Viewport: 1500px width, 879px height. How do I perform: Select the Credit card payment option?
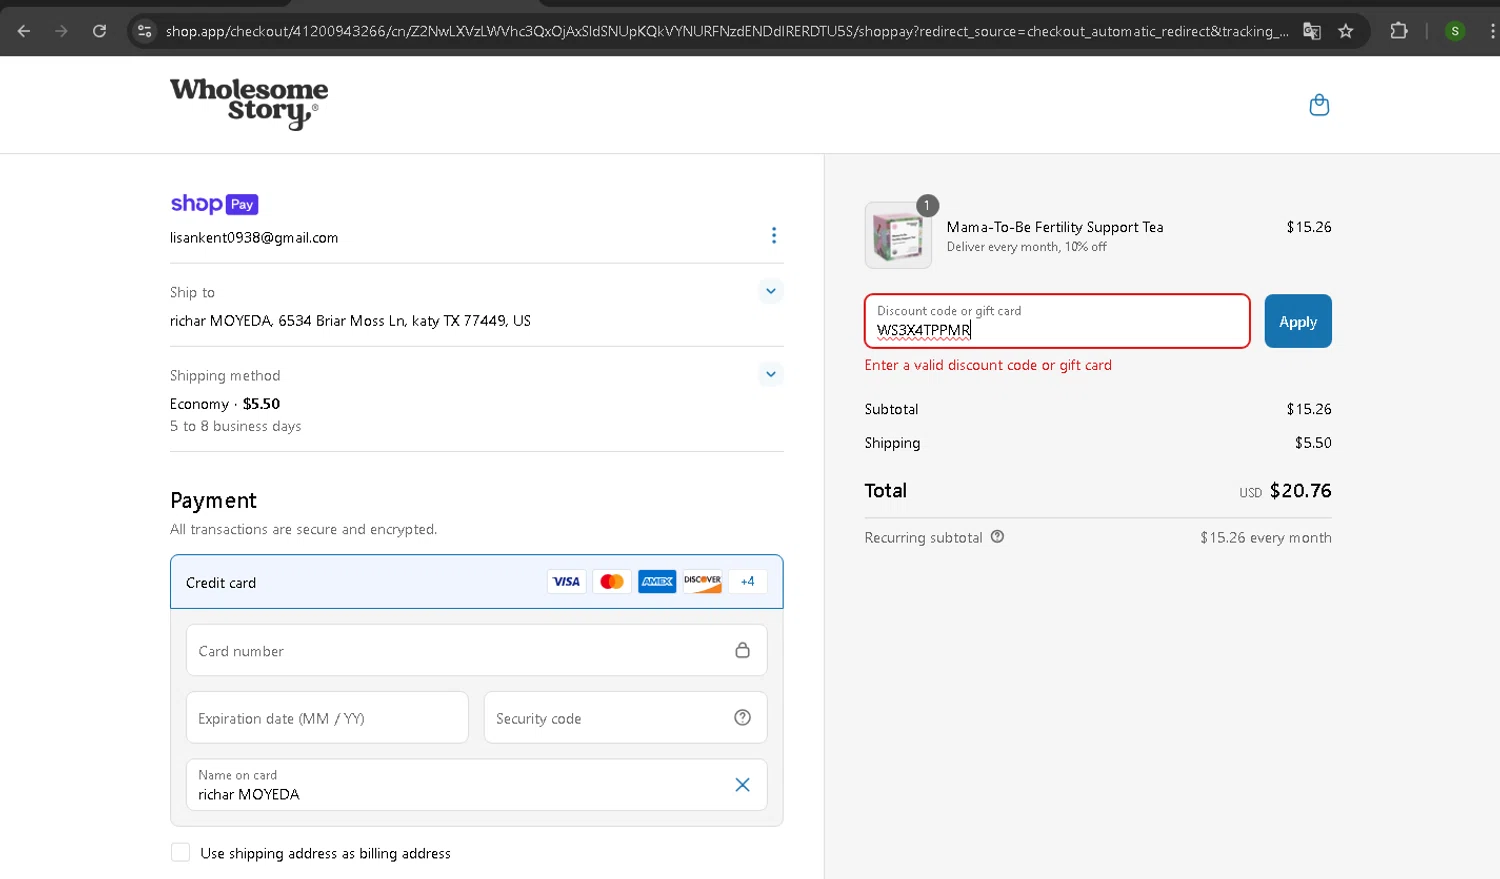pos(476,582)
